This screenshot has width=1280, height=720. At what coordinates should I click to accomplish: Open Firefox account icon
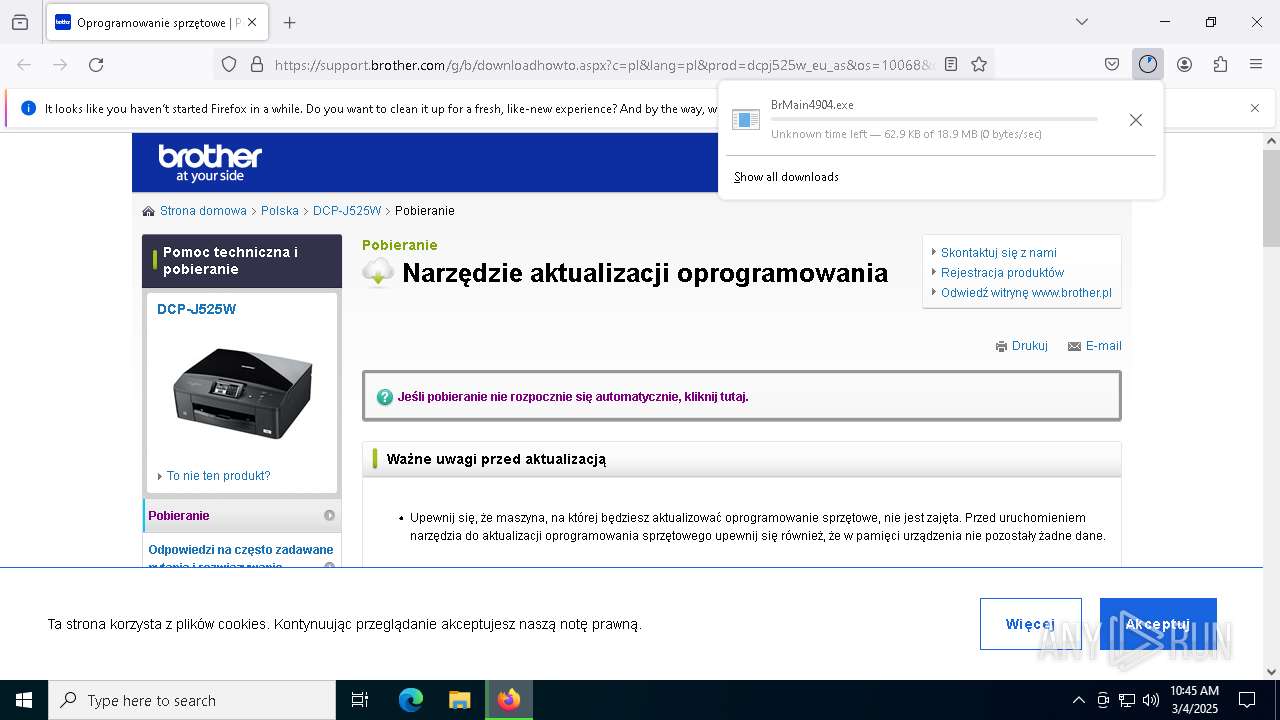1184,64
